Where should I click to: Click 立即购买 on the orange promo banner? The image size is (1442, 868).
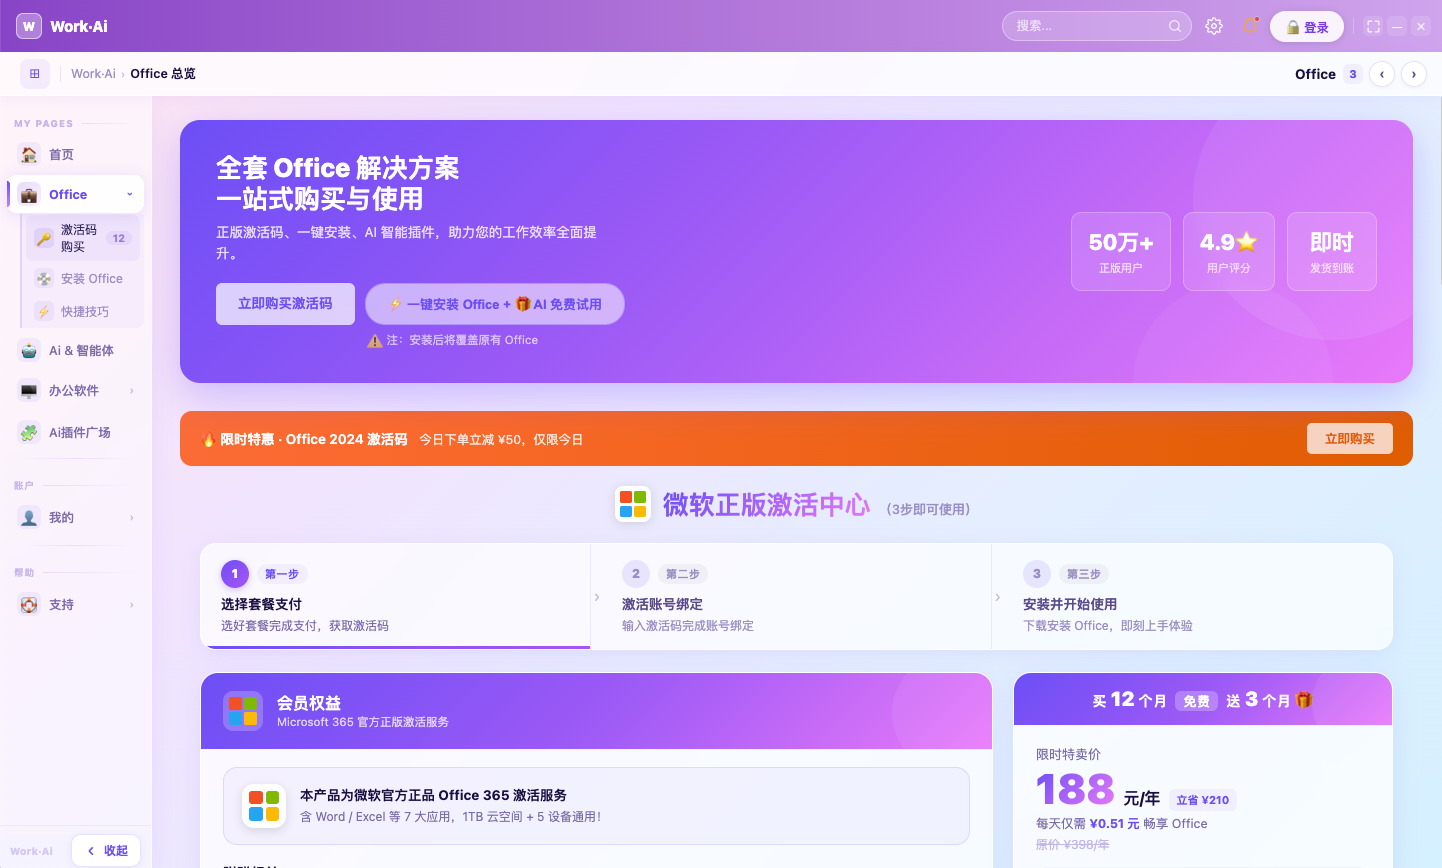pyautogui.click(x=1350, y=438)
